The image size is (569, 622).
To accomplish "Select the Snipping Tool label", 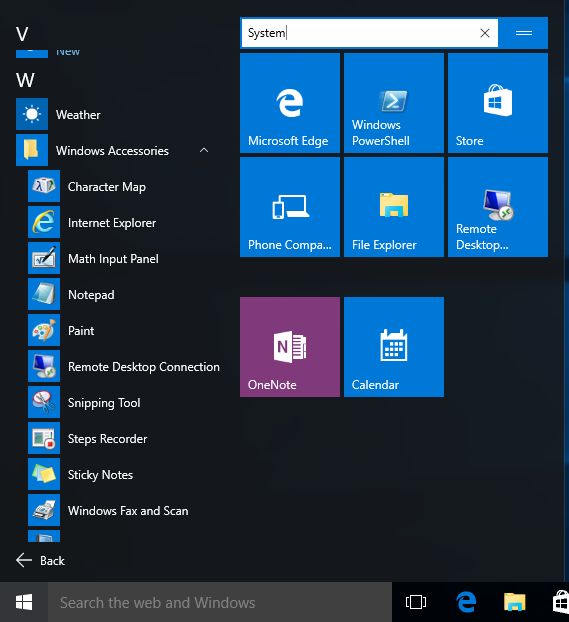I will (x=104, y=403).
